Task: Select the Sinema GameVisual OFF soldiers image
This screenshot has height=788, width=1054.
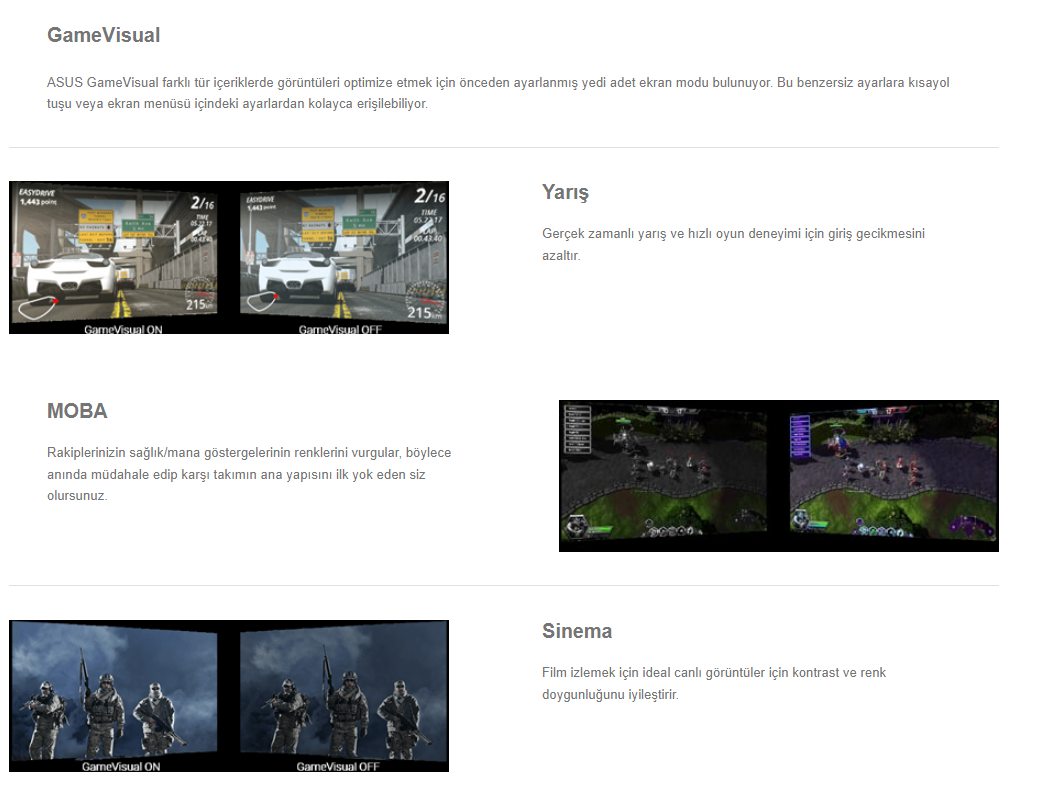Action: tap(342, 692)
